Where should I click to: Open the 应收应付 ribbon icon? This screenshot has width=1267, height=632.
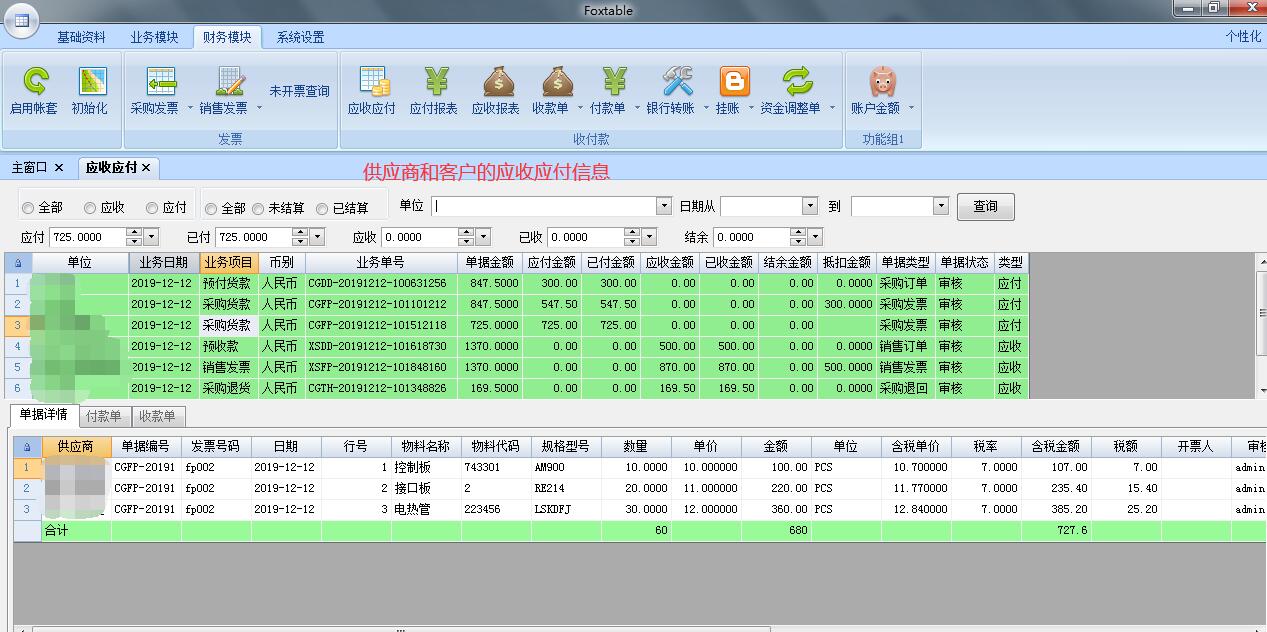(x=372, y=82)
